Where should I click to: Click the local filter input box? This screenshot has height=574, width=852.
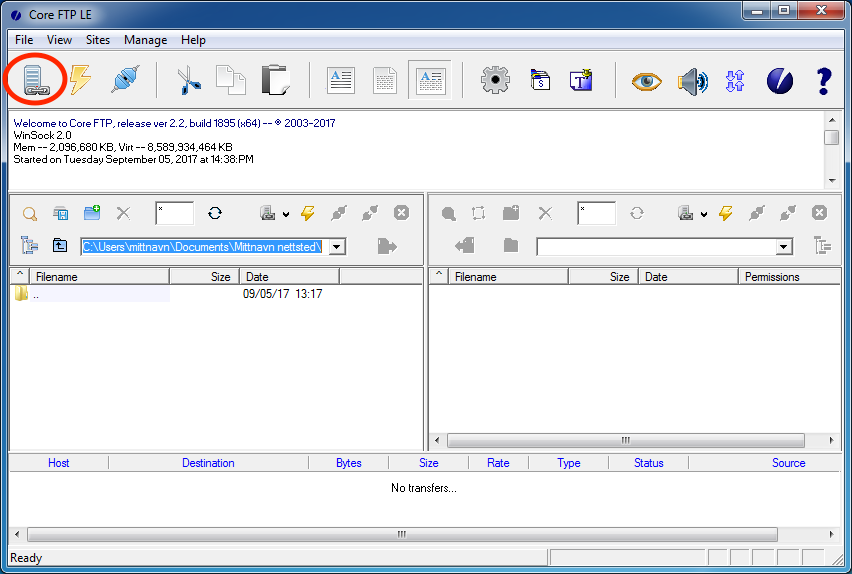[174, 213]
